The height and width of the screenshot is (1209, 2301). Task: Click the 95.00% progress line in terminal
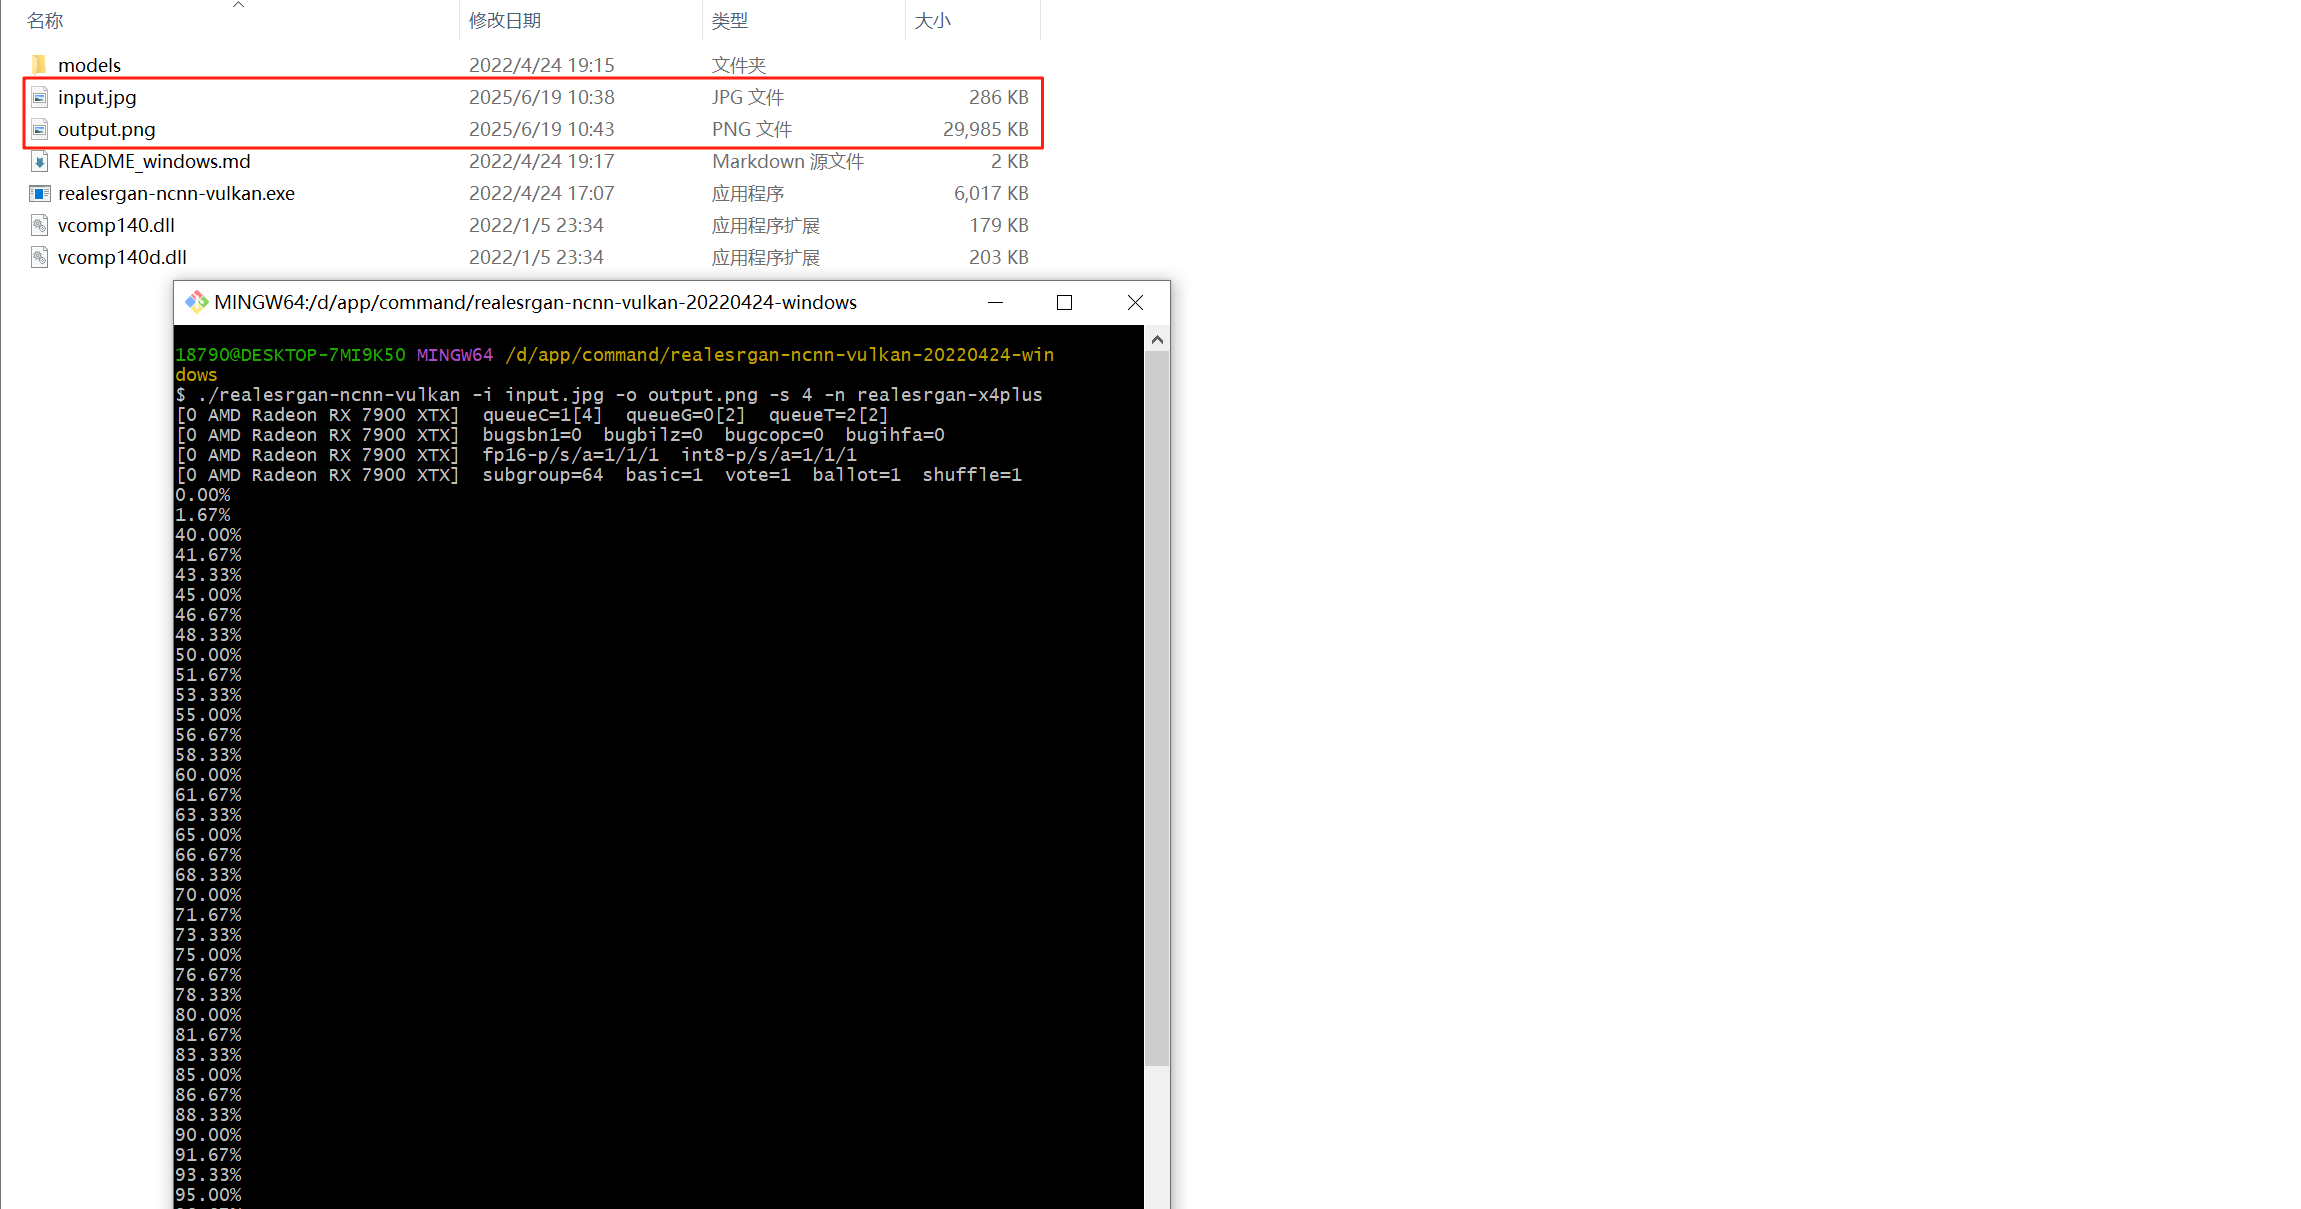pyautogui.click(x=208, y=1195)
